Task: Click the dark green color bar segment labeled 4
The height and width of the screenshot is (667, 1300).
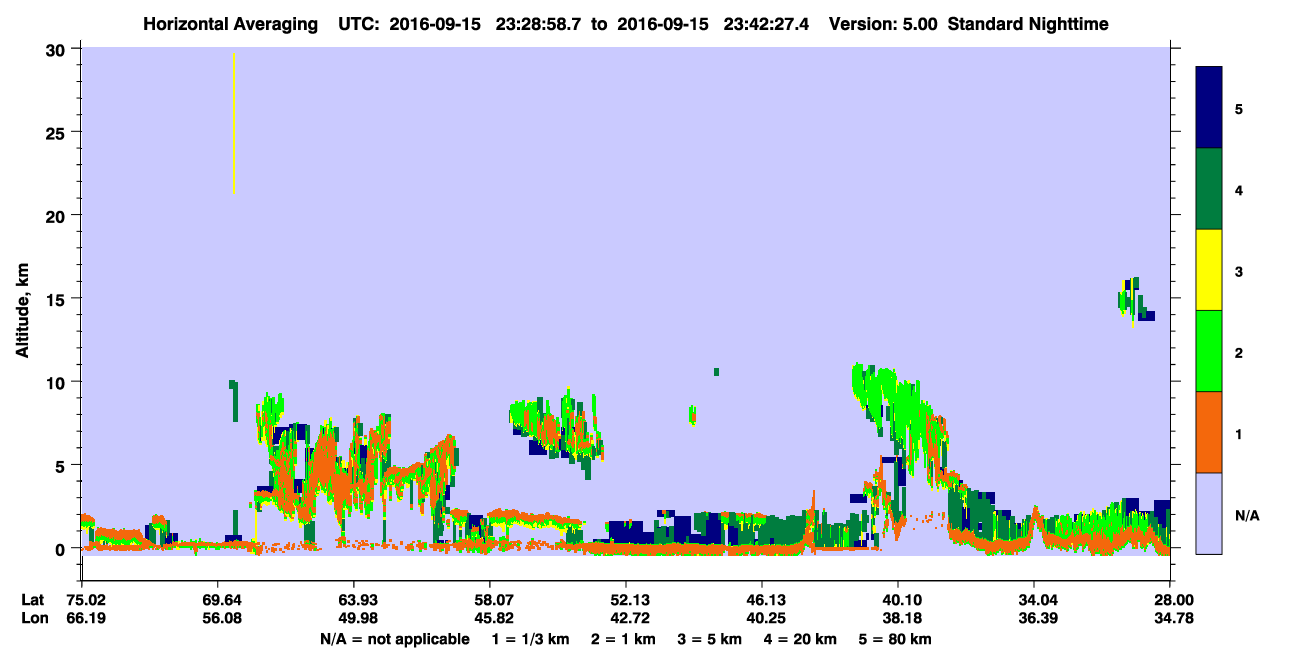Action: point(1209,189)
